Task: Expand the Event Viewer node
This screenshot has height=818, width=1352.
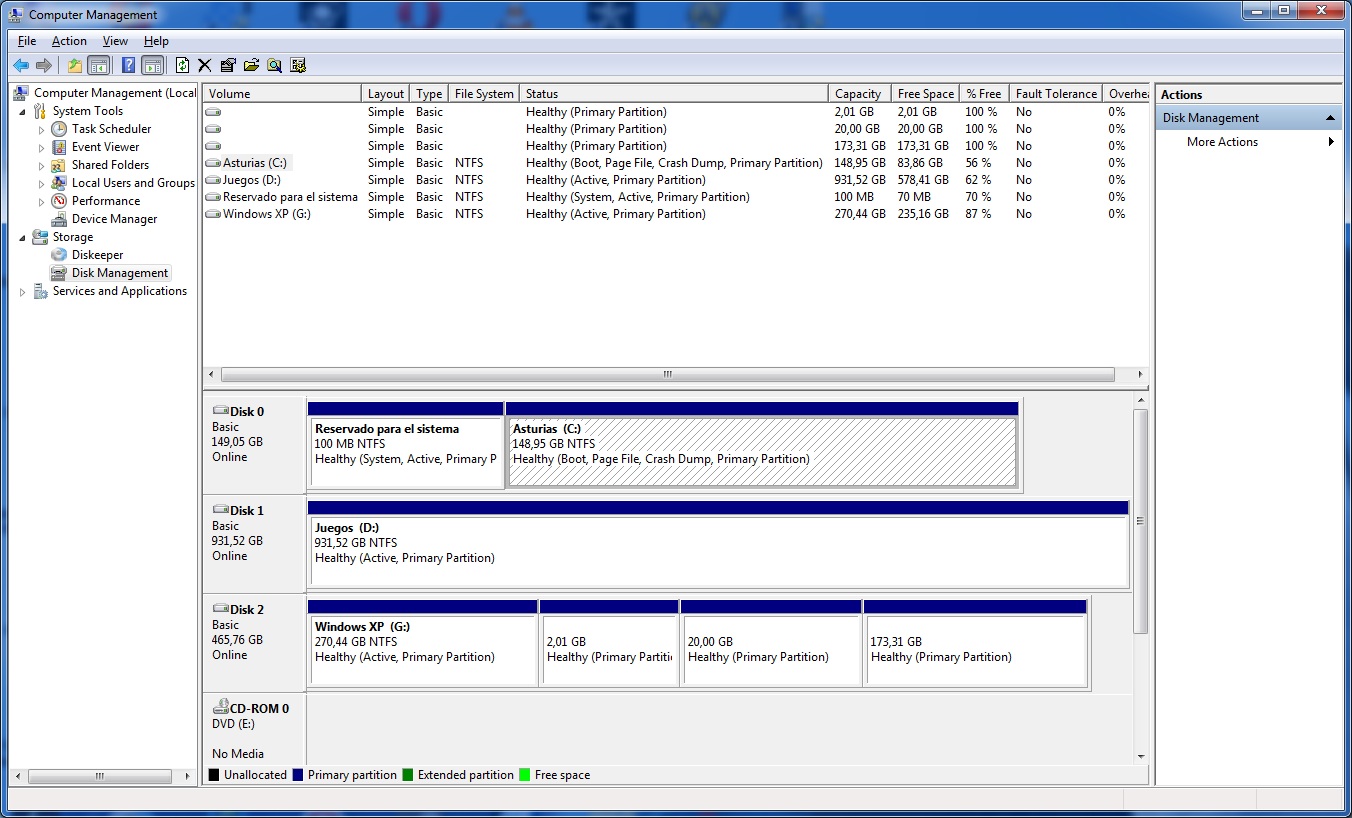Action: pos(42,147)
